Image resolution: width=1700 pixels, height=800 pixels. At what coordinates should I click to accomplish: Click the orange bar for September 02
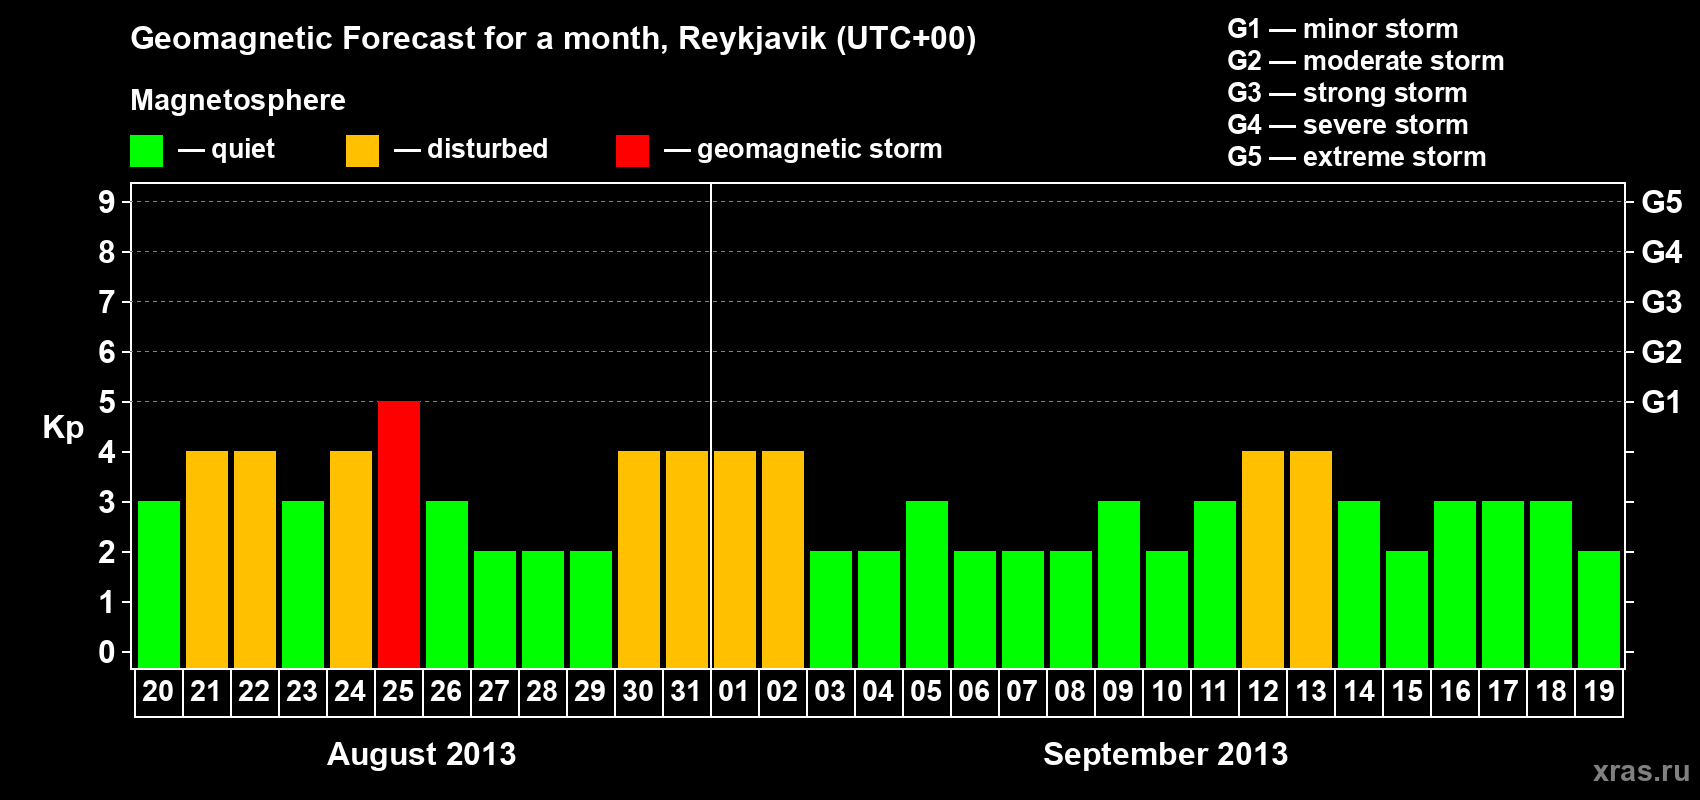[x=783, y=560]
